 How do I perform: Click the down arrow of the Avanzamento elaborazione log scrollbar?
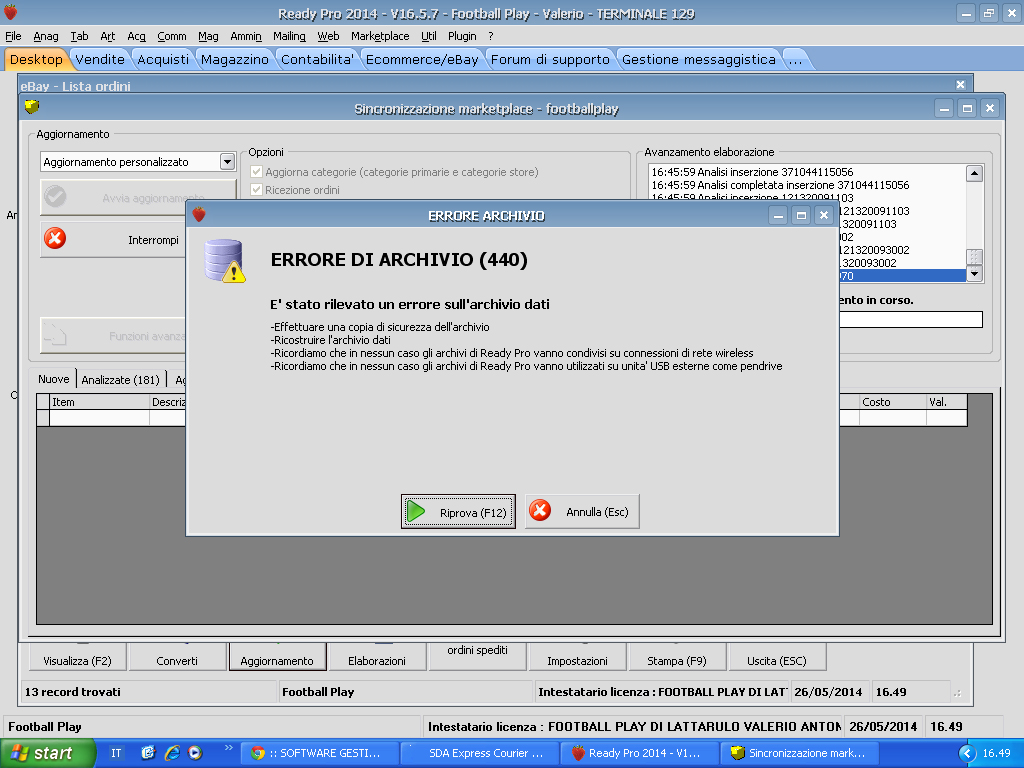click(974, 274)
